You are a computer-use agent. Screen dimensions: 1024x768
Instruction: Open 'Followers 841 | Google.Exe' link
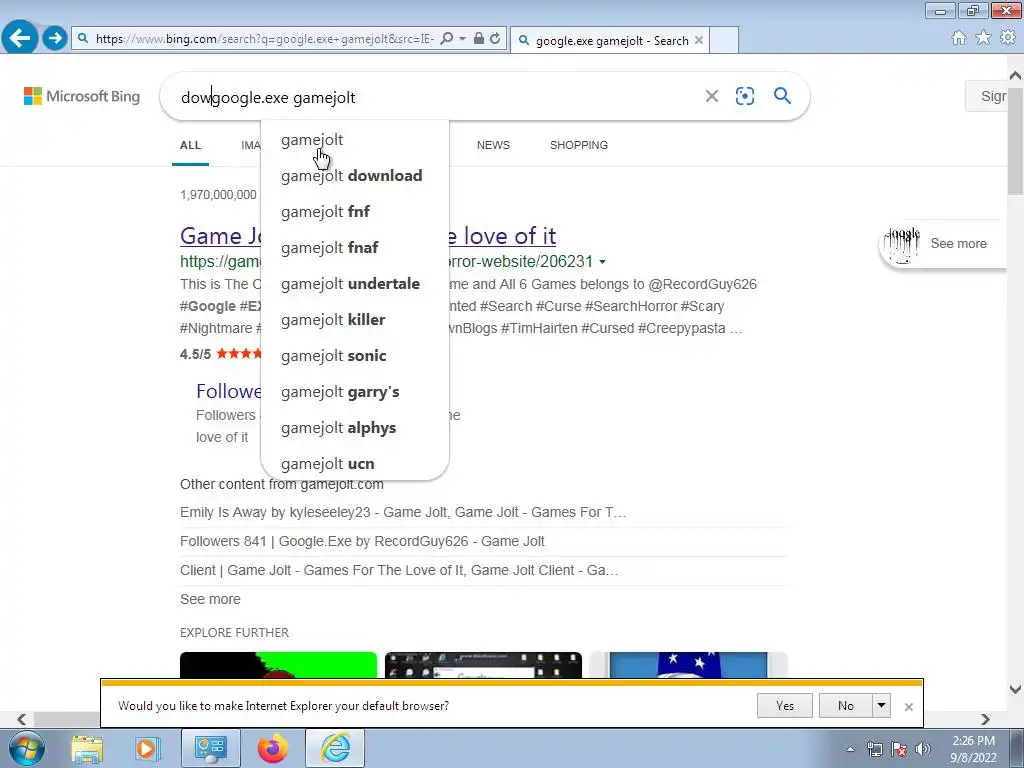tap(362, 541)
